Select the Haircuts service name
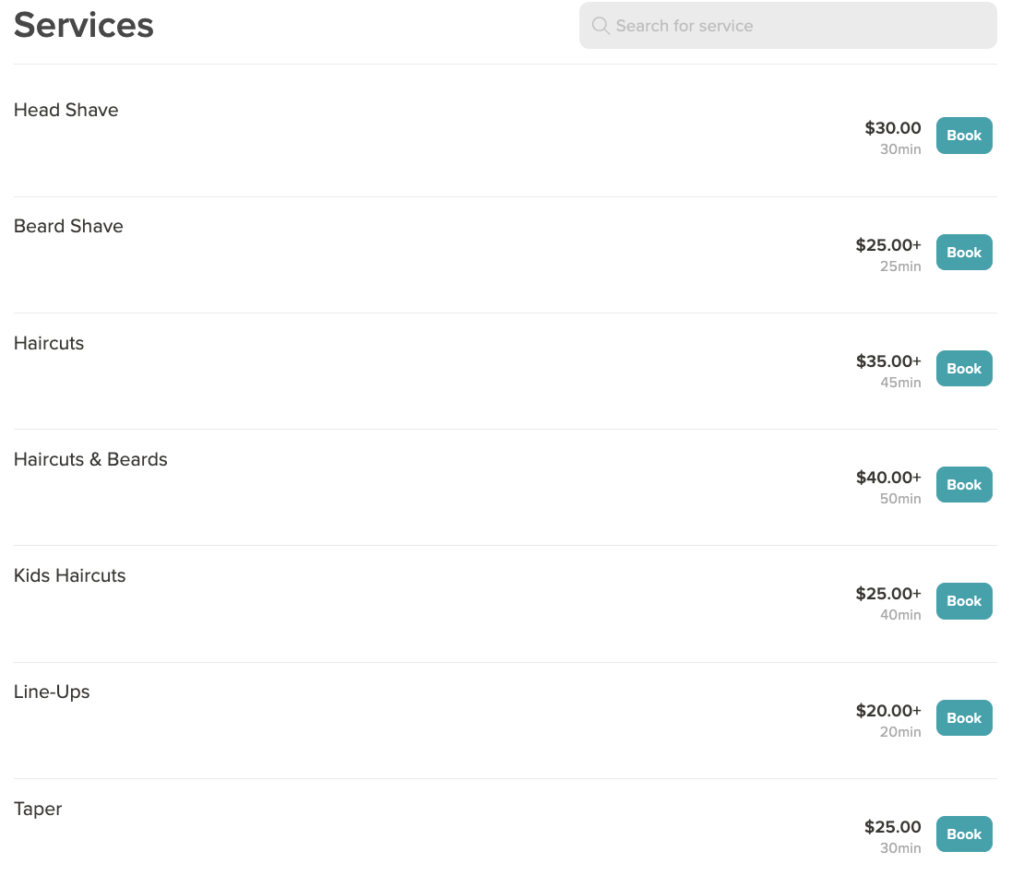The image size is (1024, 887). pos(49,343)
